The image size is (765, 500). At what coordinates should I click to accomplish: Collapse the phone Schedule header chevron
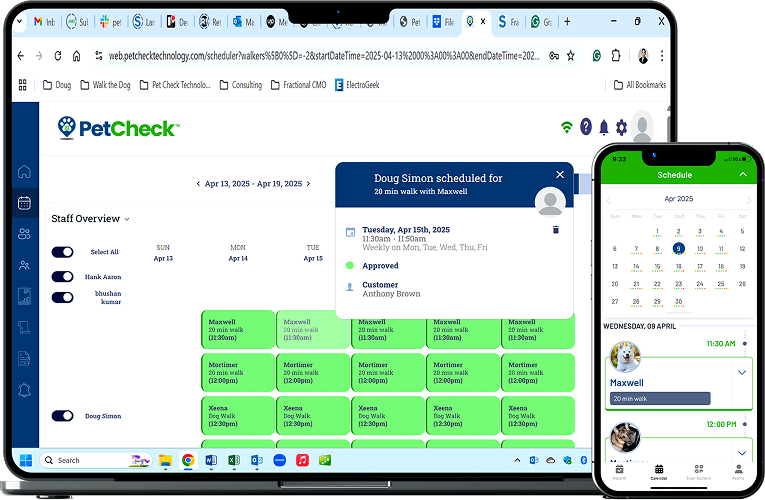pos(743,174)
